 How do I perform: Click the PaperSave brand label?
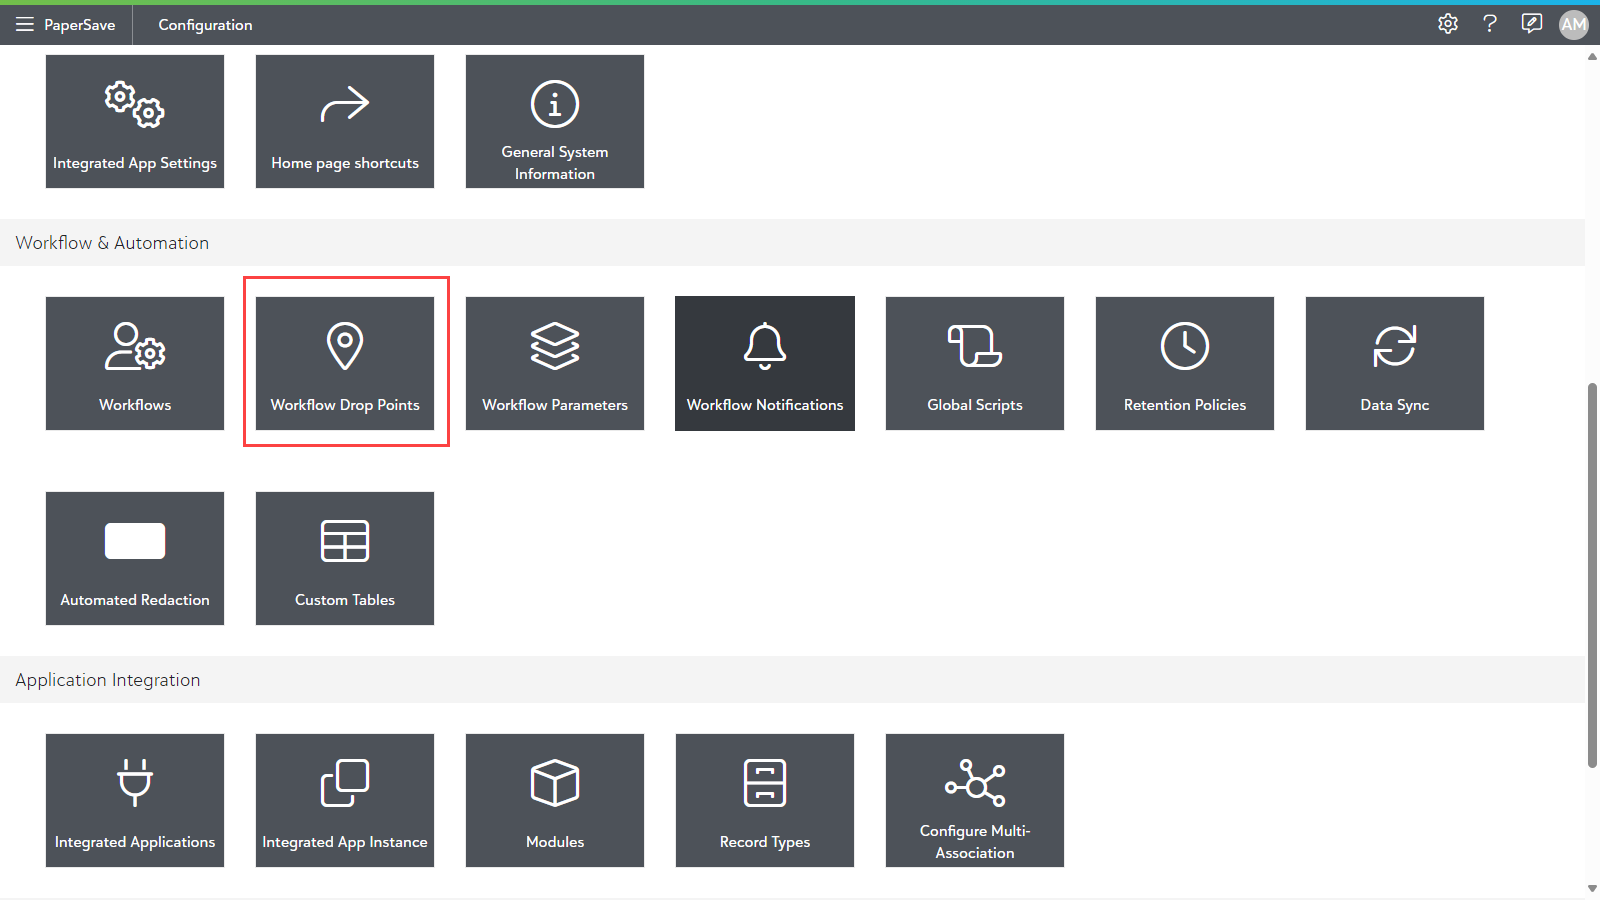(79, 25)
